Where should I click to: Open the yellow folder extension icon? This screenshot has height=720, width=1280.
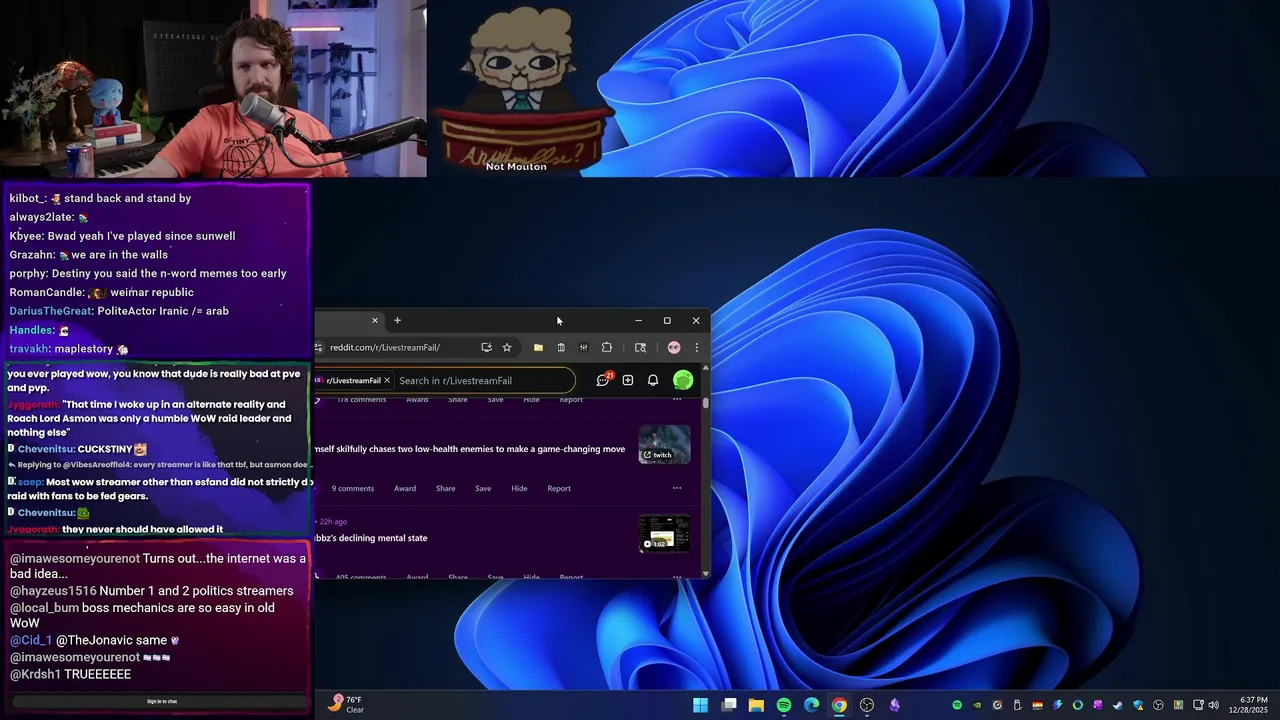538,347
